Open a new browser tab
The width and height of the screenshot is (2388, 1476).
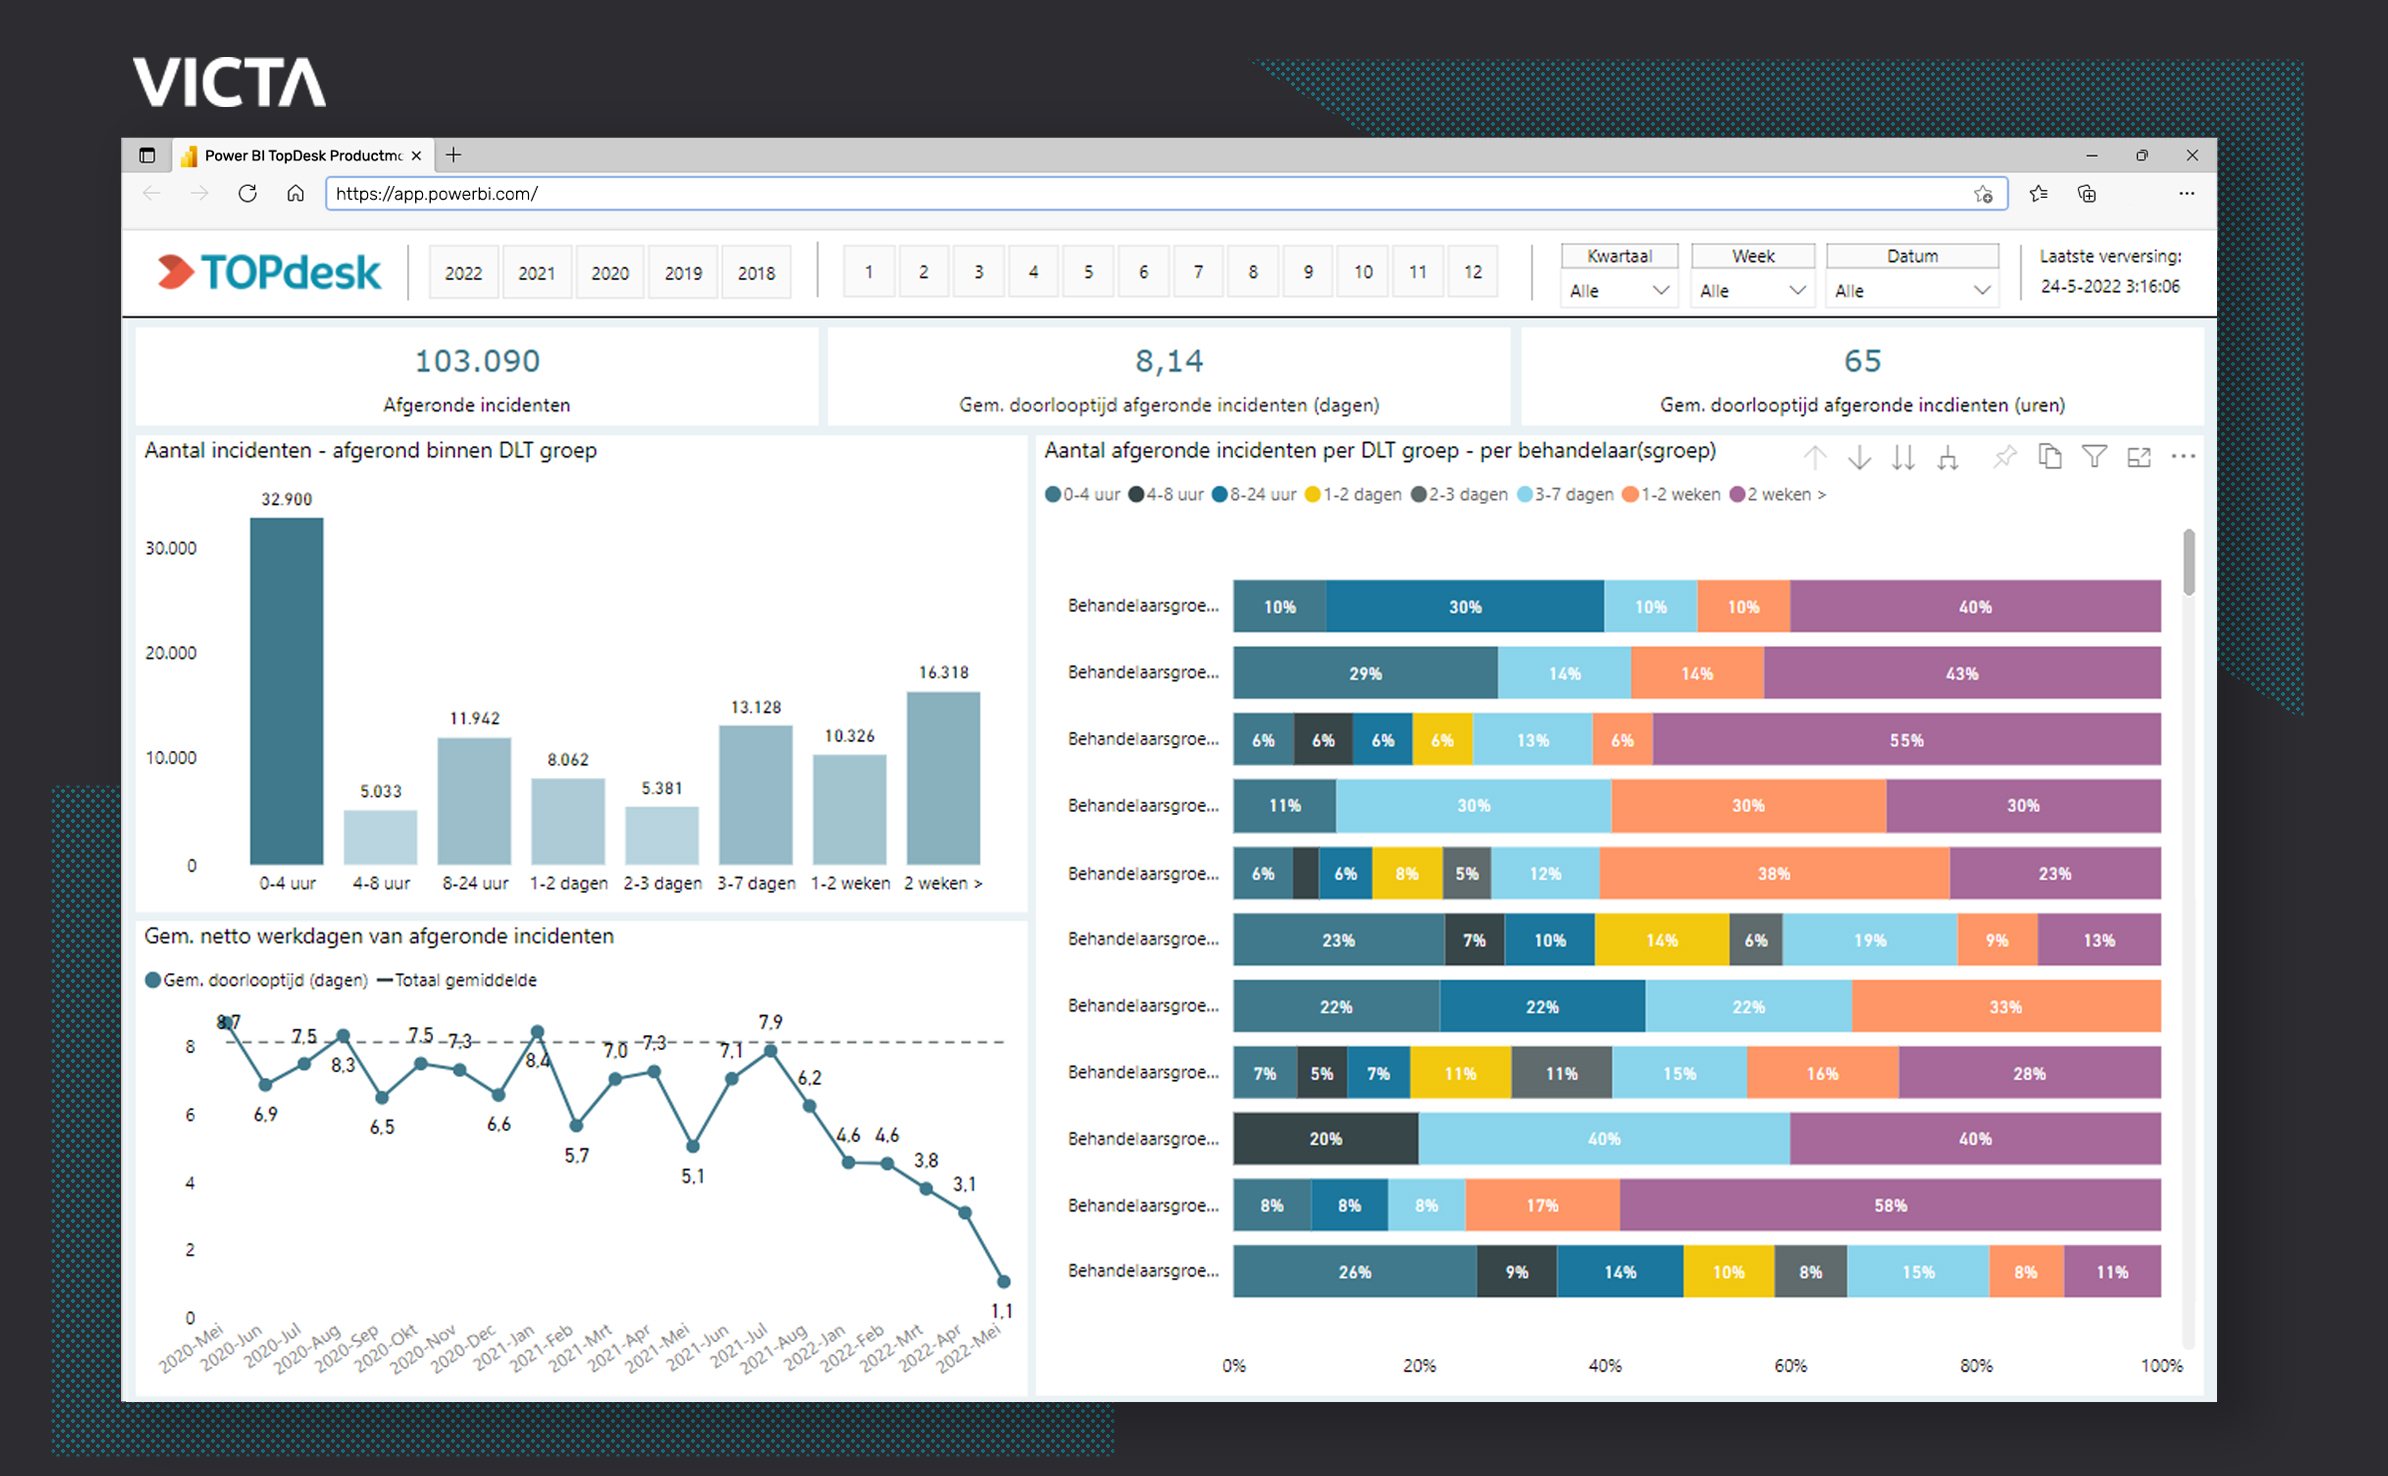[454, 155]
